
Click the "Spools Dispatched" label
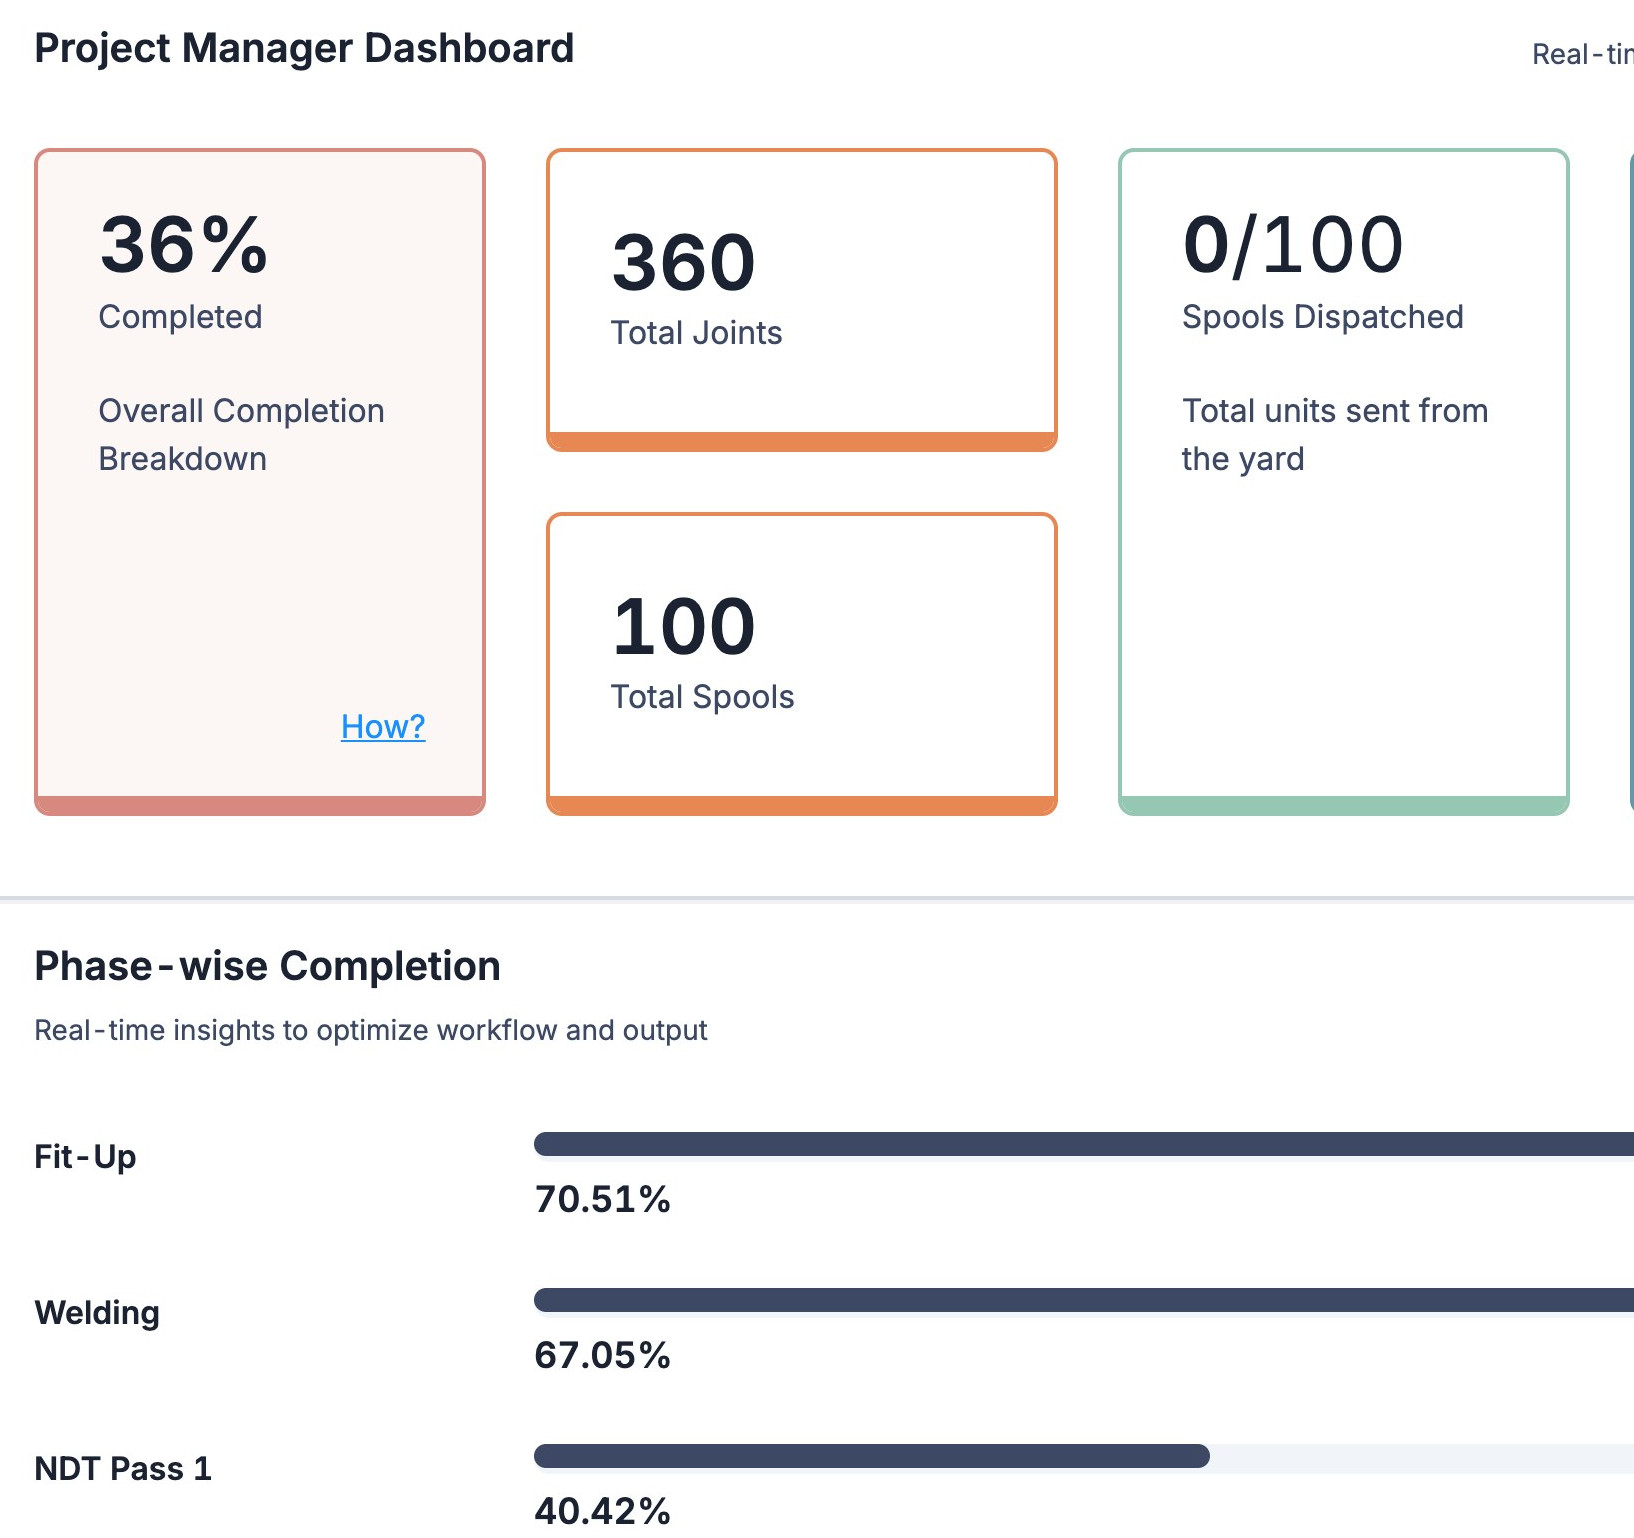pos(1322,316)
